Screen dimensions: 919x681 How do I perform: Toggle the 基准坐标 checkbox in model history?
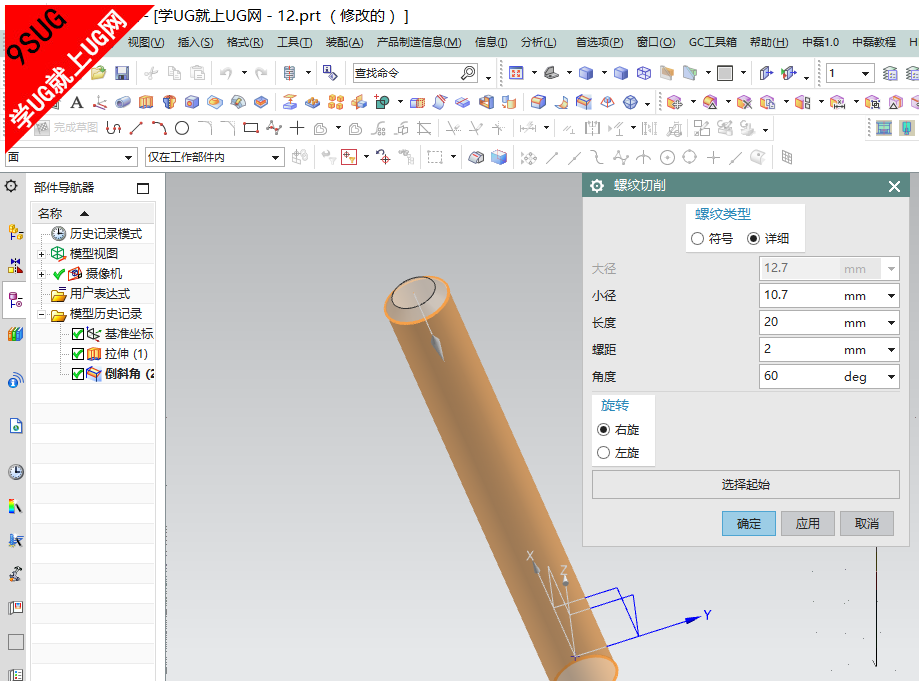click(78, 334)
